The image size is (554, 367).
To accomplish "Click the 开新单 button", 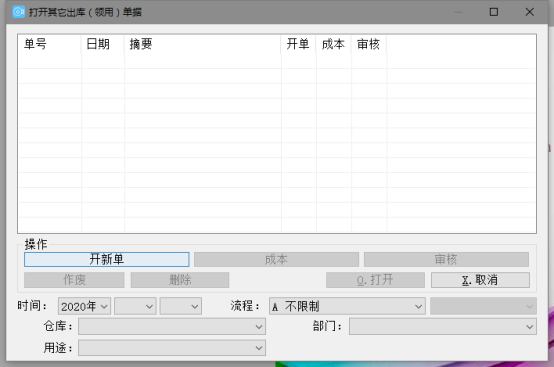I will coord(107,259).
